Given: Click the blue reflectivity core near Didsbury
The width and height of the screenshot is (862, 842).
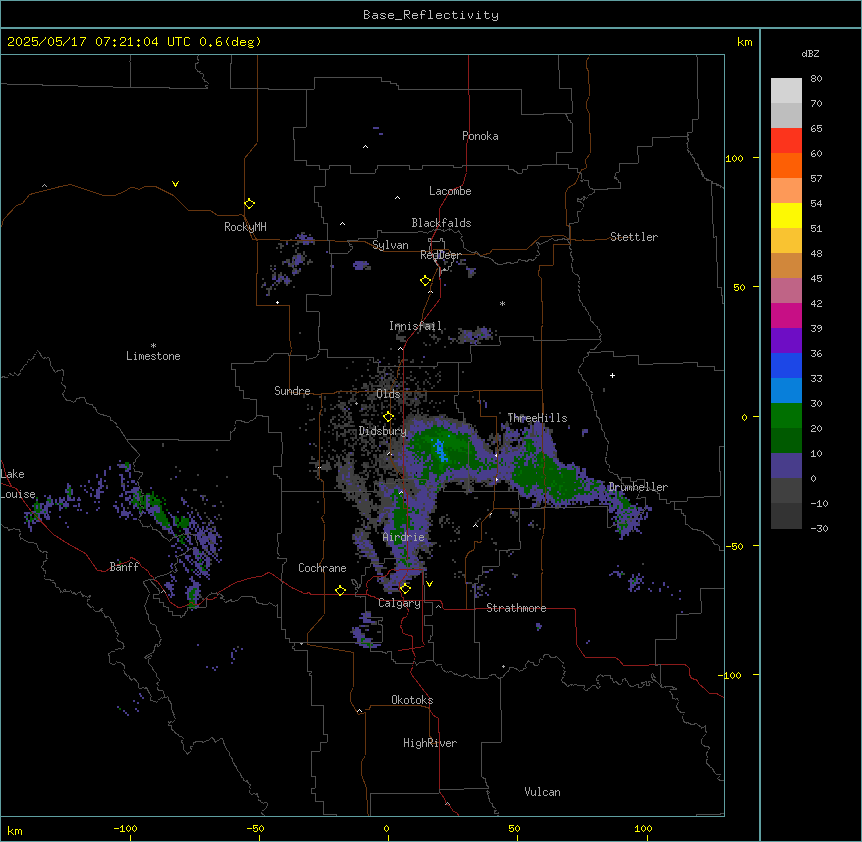Looking at the screenshot, I should click(x=440, y=451).
